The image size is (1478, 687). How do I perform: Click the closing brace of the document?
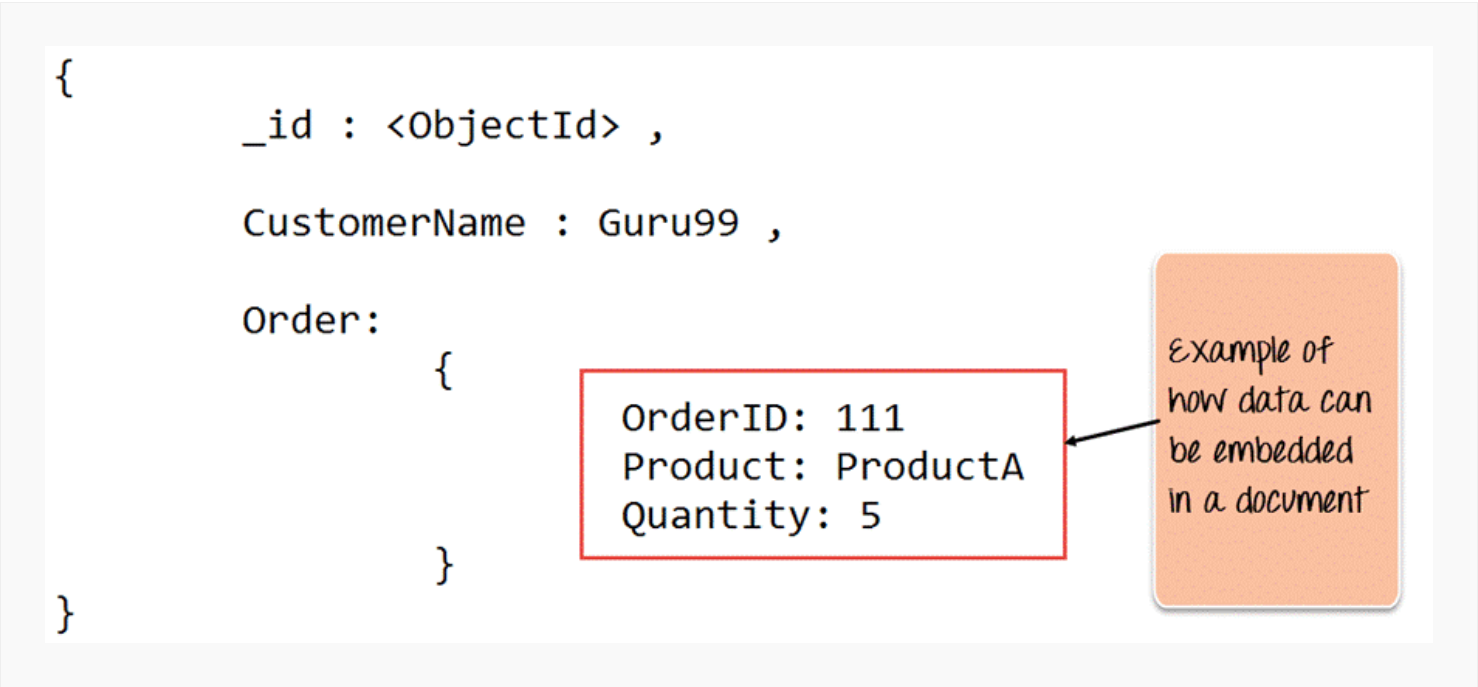coord(65,613)
